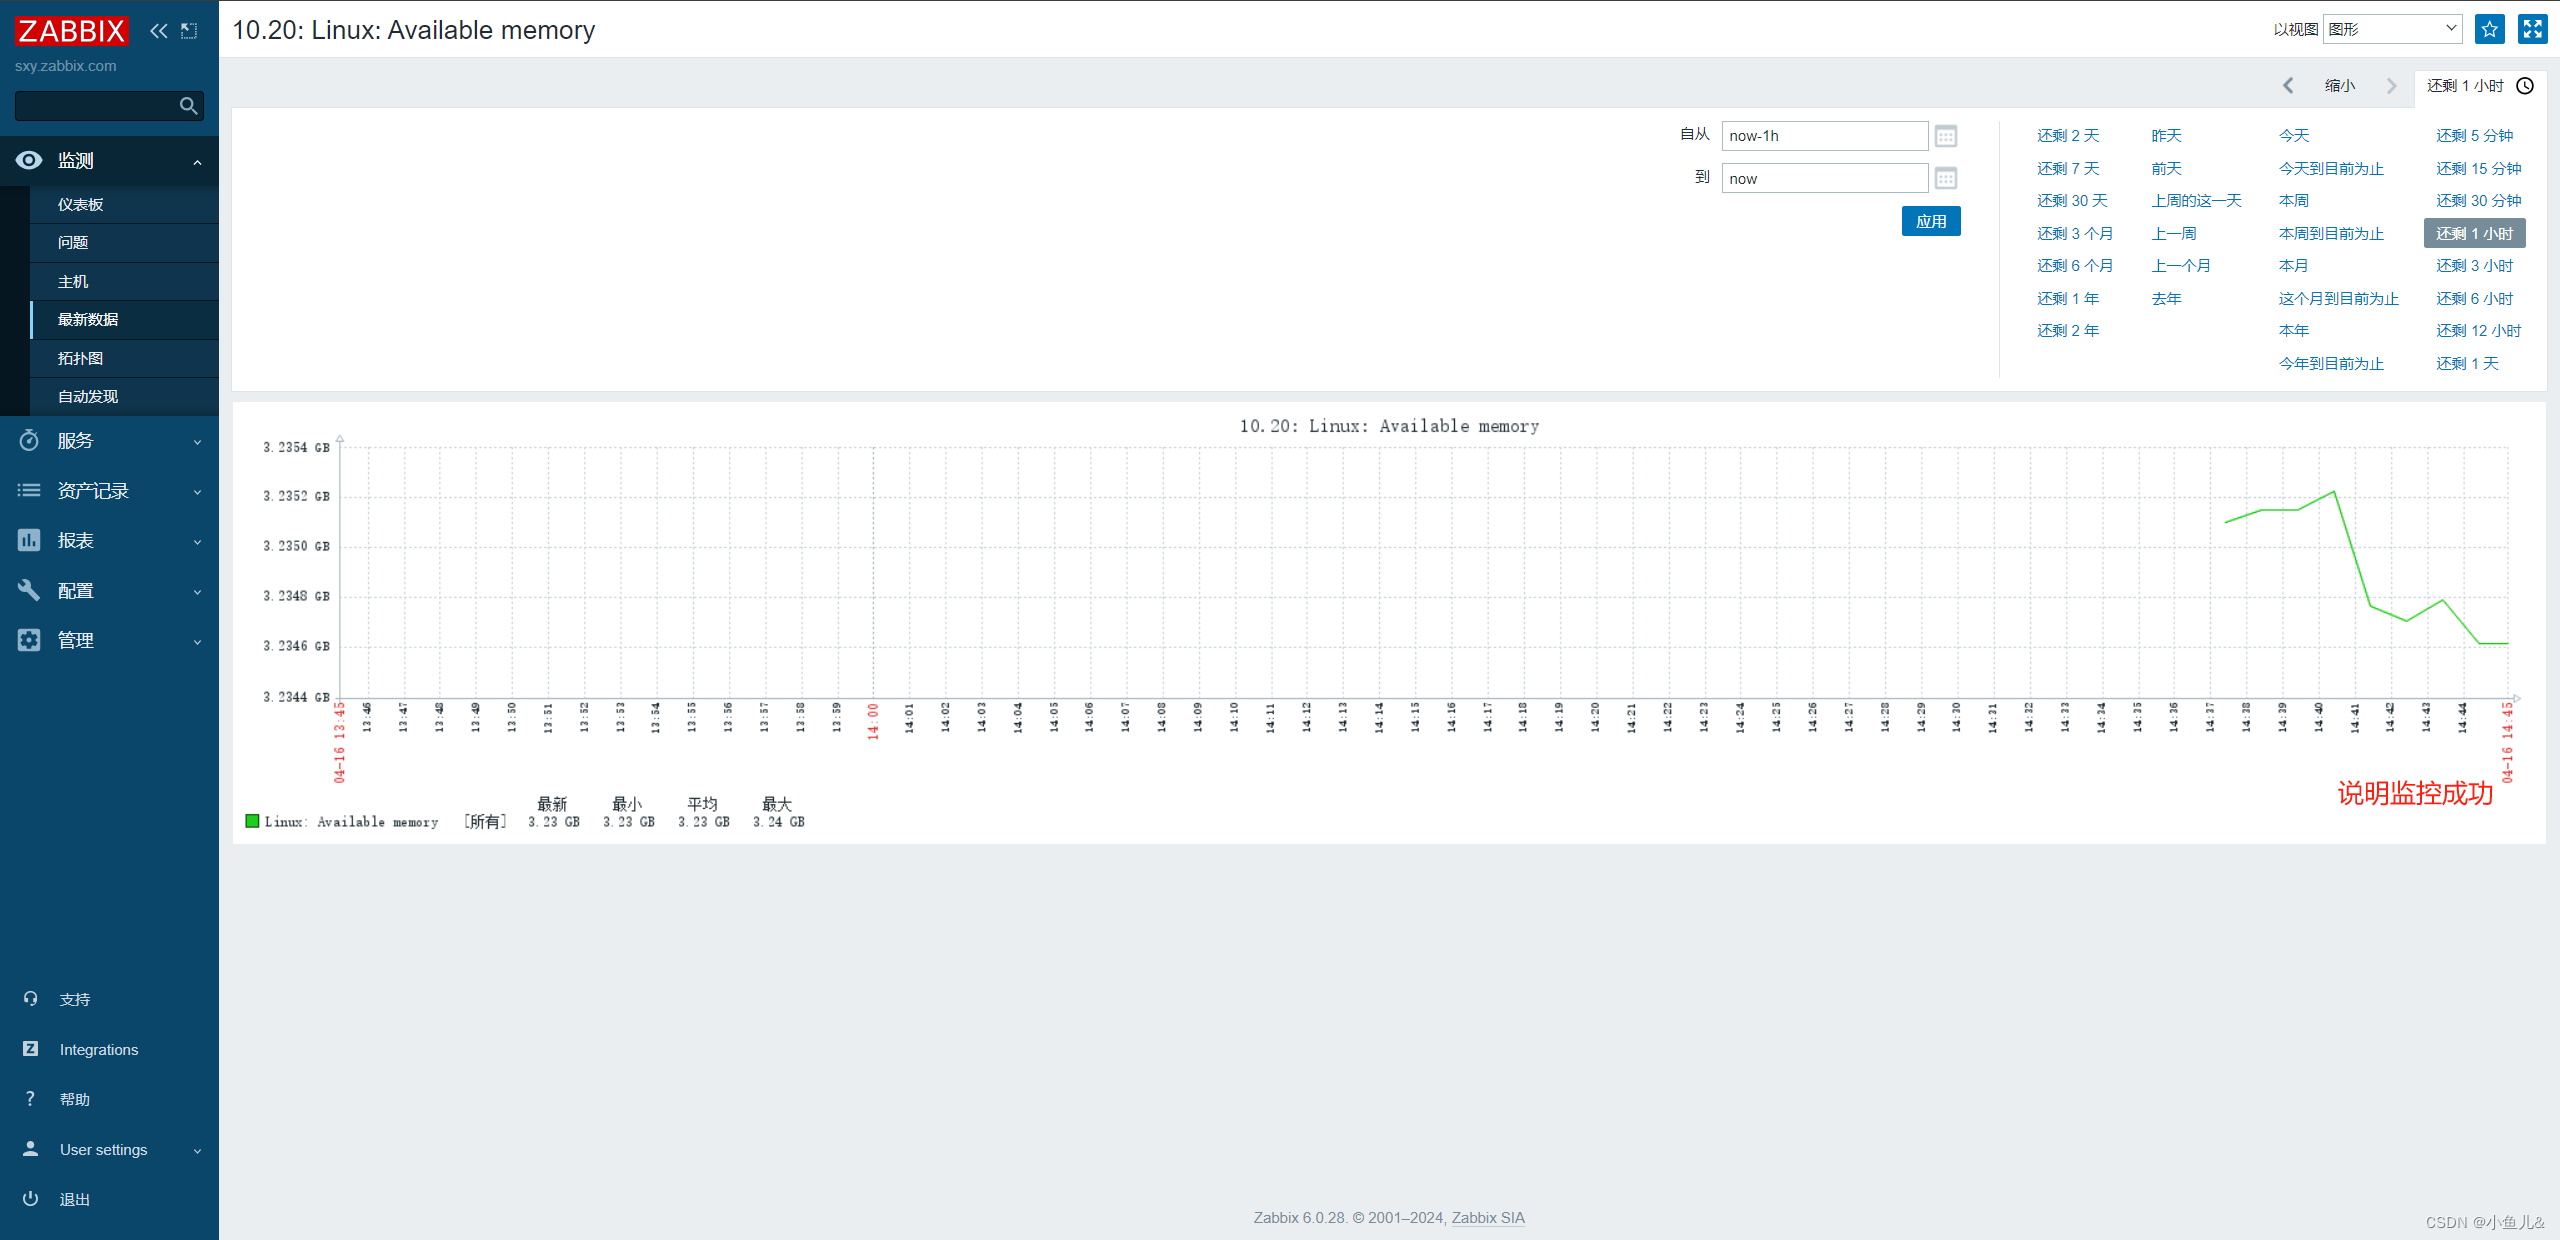Click the clock icon on time tab

(2525, 86)
